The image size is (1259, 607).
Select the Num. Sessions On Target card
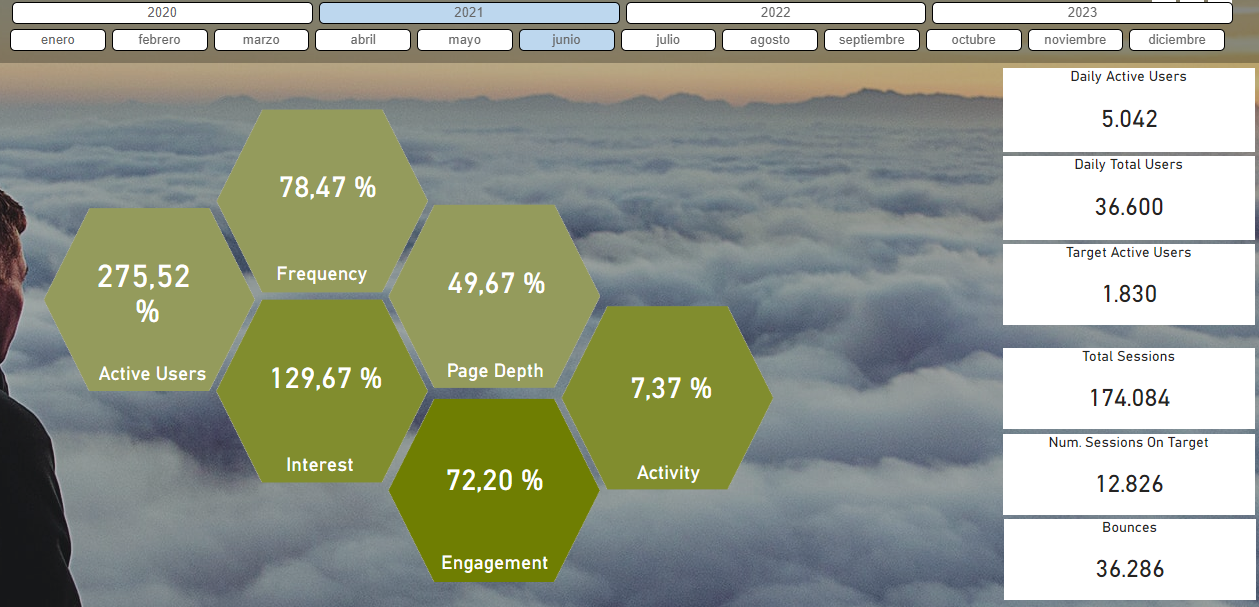click(x=1128, y=474)
